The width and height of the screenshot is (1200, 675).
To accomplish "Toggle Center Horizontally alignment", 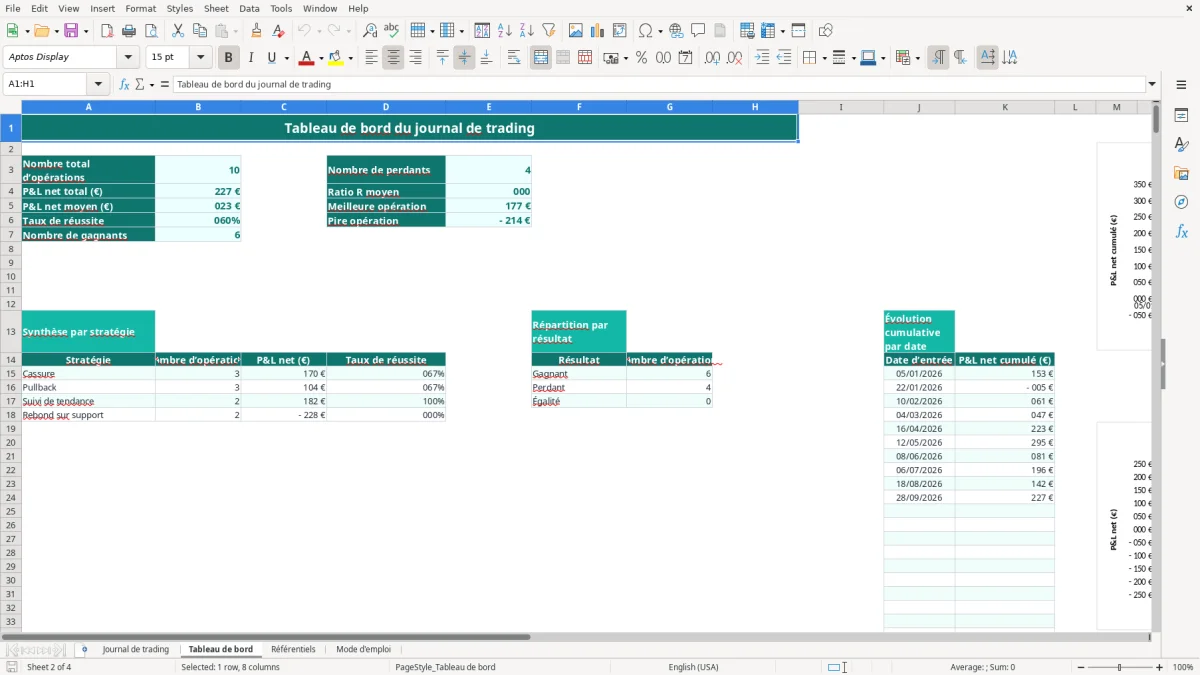I will click(x=393, y=58).
